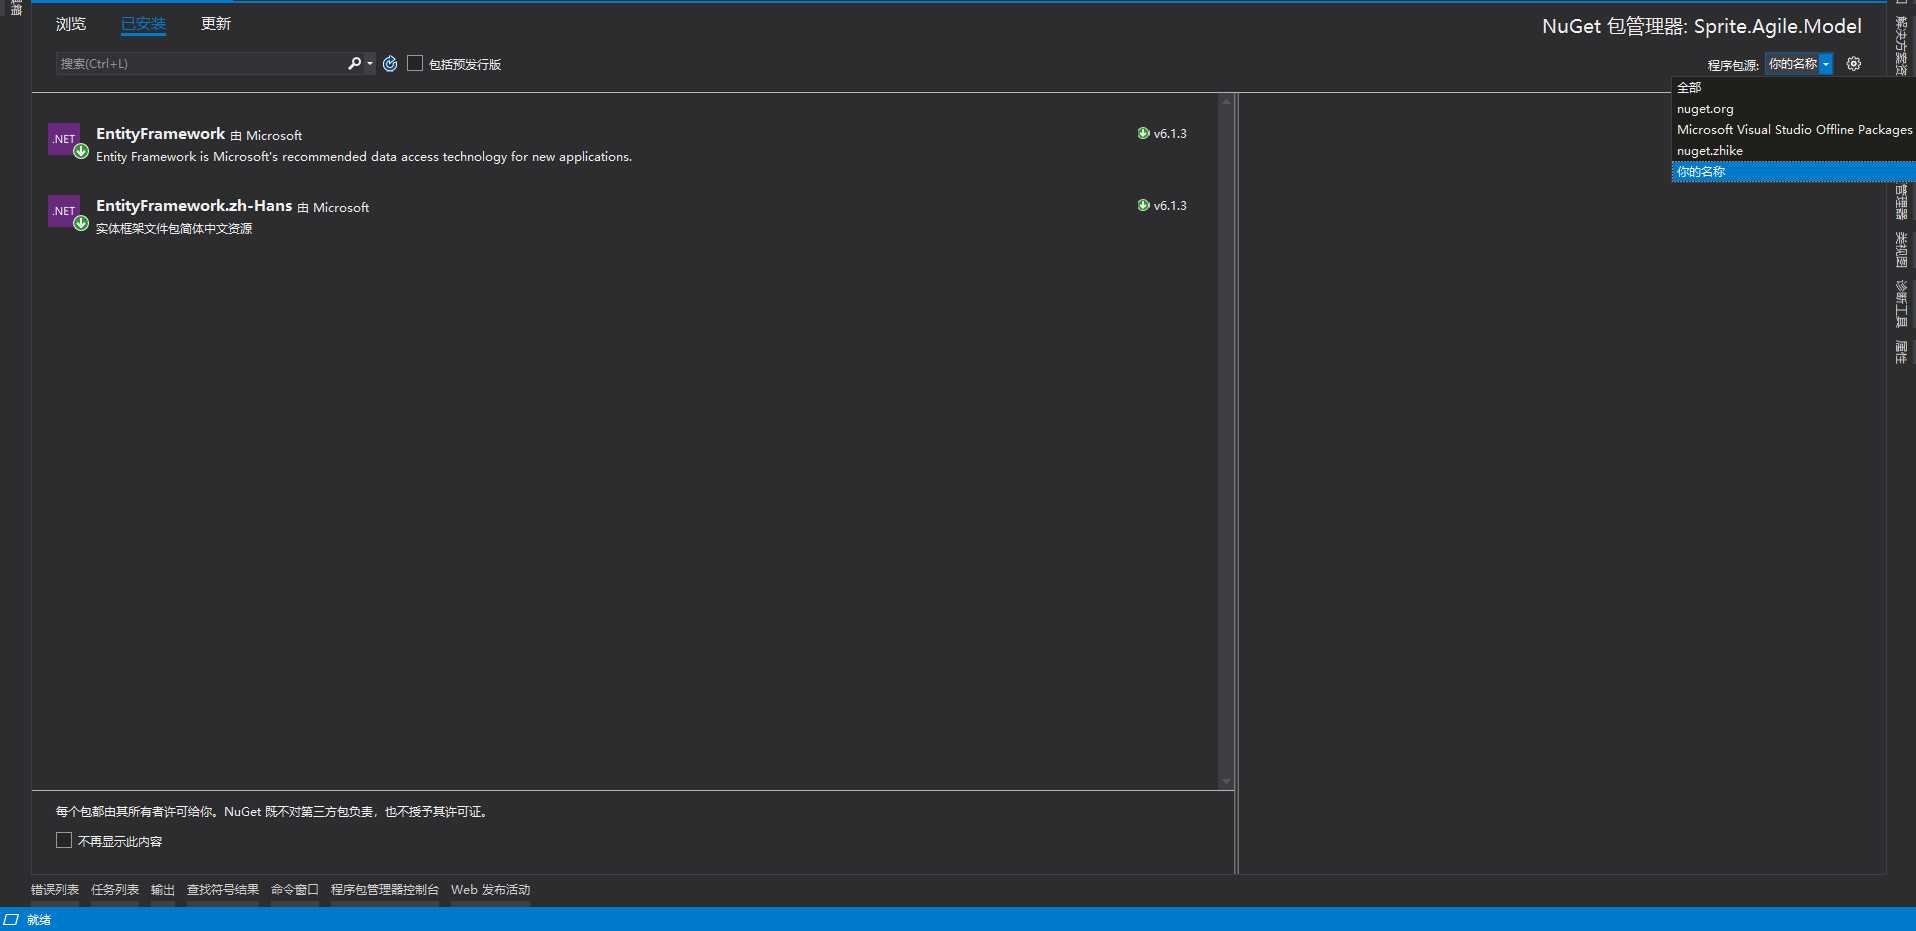Click the NuGet 包管理器: Sprite.Agile.Model title
This screenshot has width=1916, height=931.
[1701, 27]
